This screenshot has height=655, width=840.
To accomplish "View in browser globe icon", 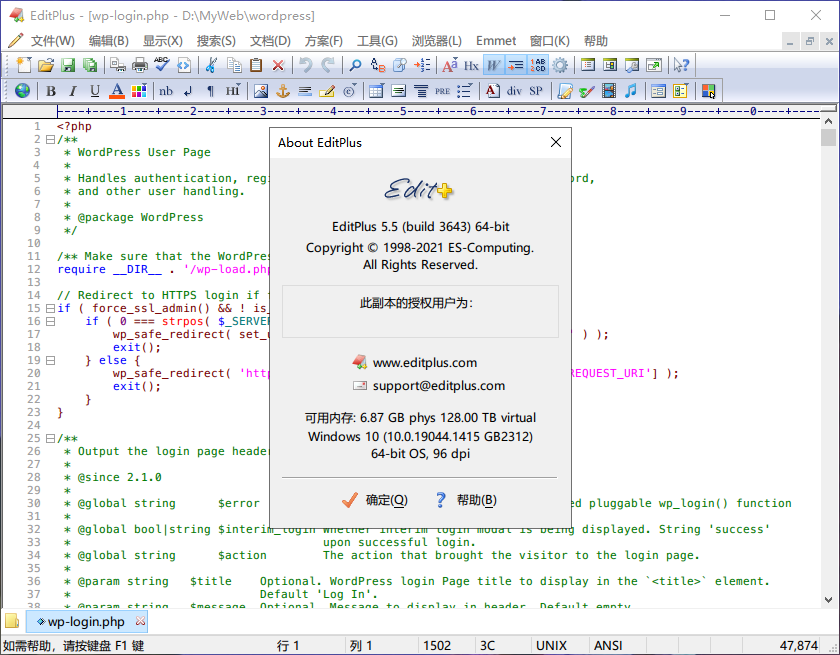I will [22, 91].
